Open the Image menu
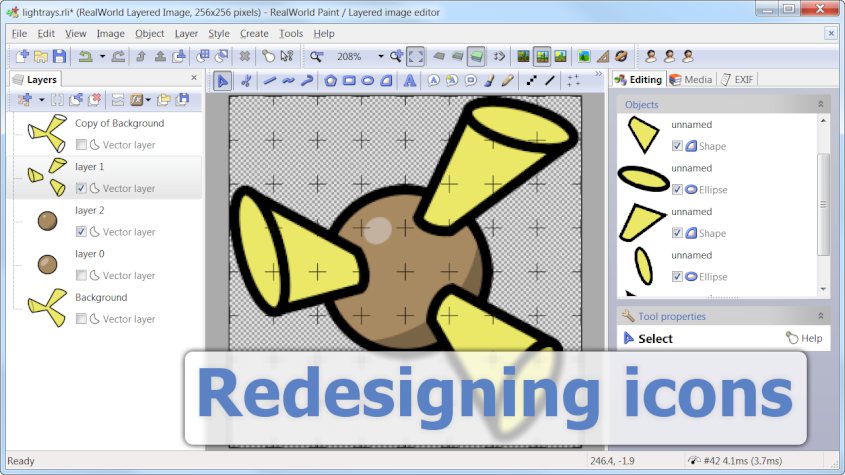The height and width of the screenshot is (475, 845). point(110,33)
